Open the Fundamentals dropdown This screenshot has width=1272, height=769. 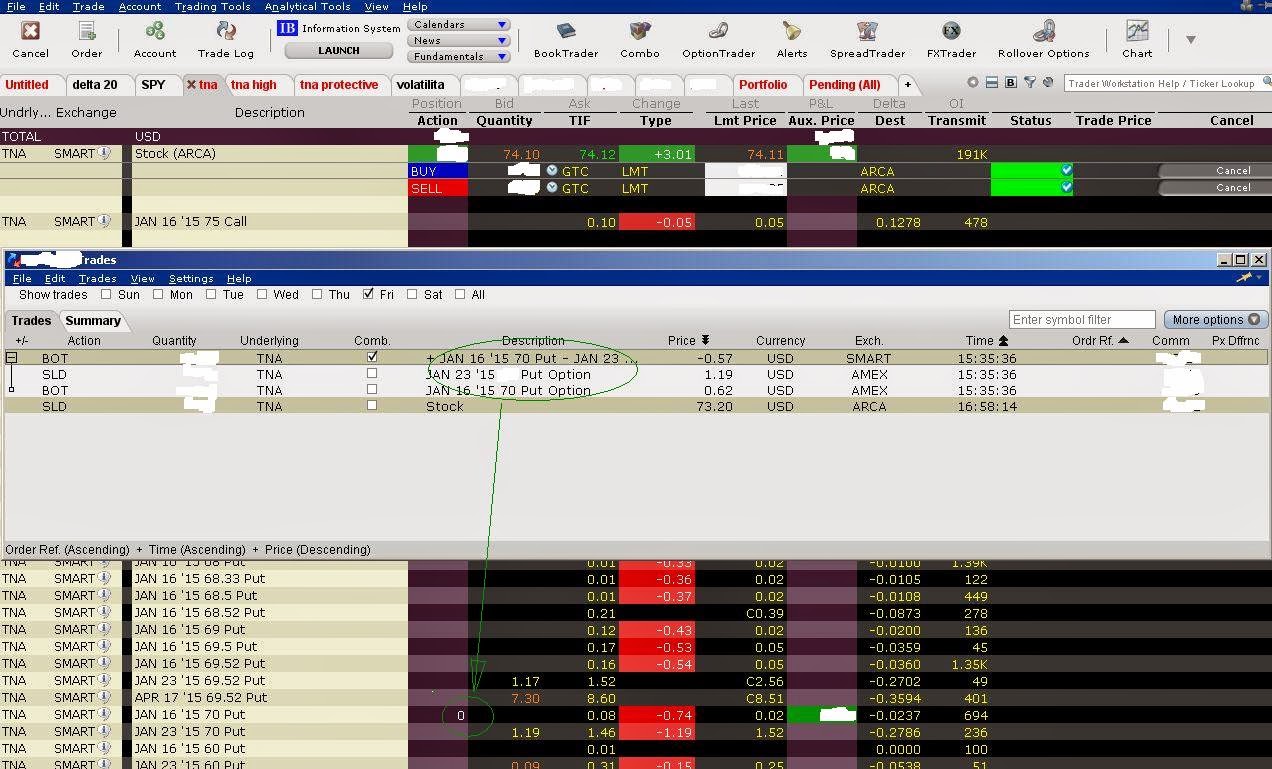click(459, 56)
